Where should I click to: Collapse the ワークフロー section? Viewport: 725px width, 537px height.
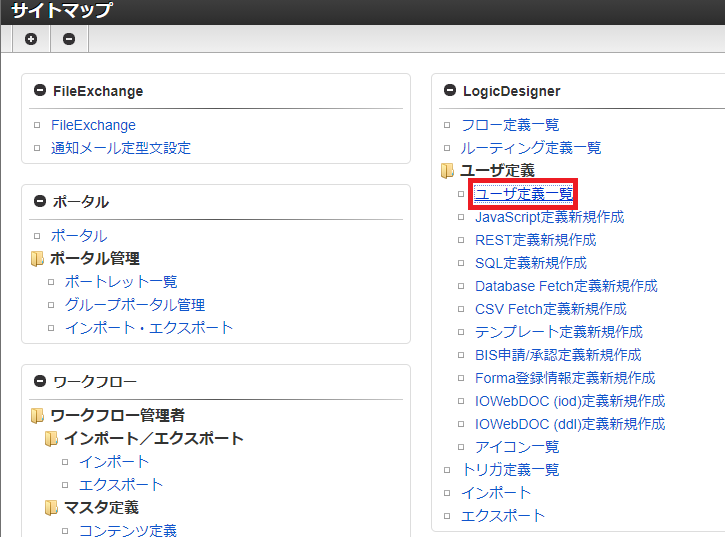(x=40, y=381)
